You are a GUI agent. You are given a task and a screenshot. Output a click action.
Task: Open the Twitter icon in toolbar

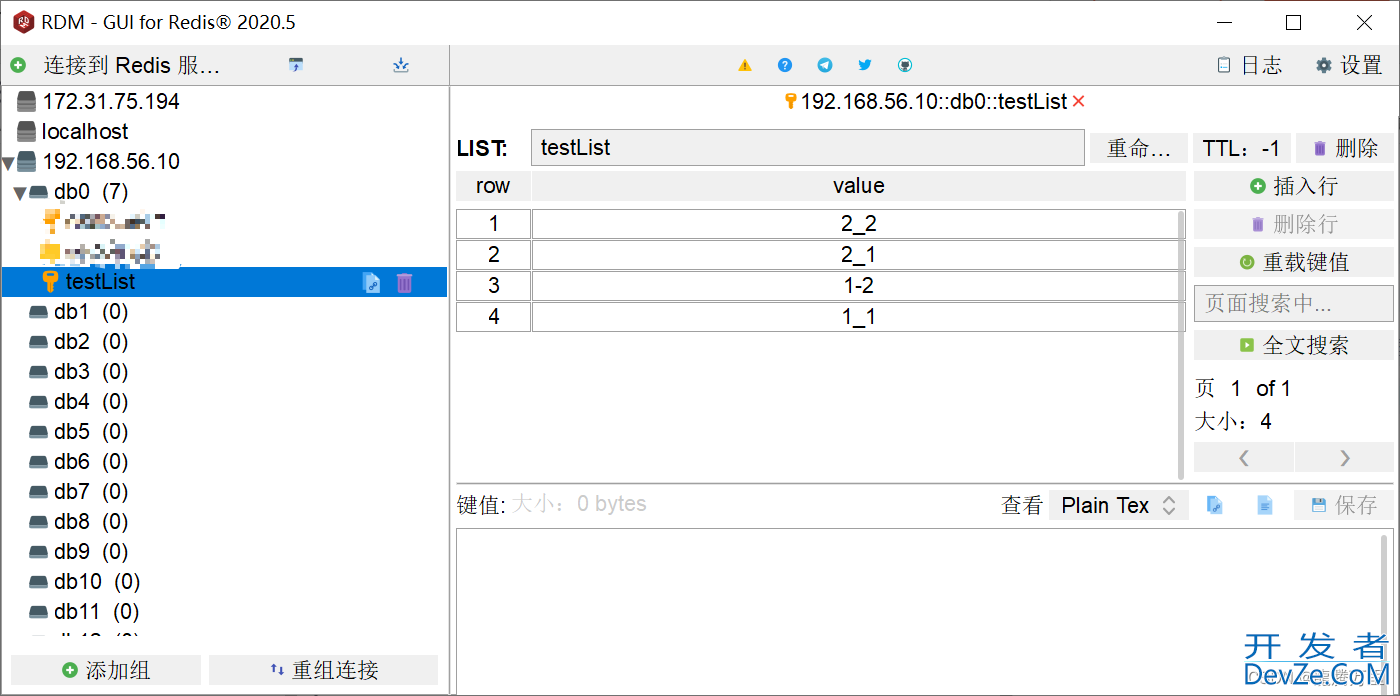[x=865, y=65]
